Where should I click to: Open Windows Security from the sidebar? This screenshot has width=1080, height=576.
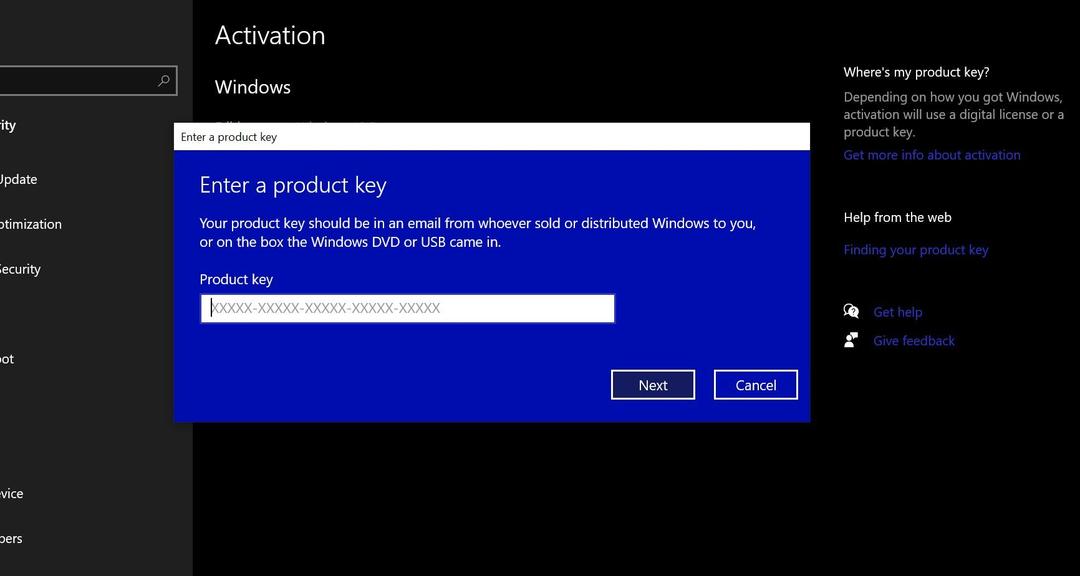point(20,269)
